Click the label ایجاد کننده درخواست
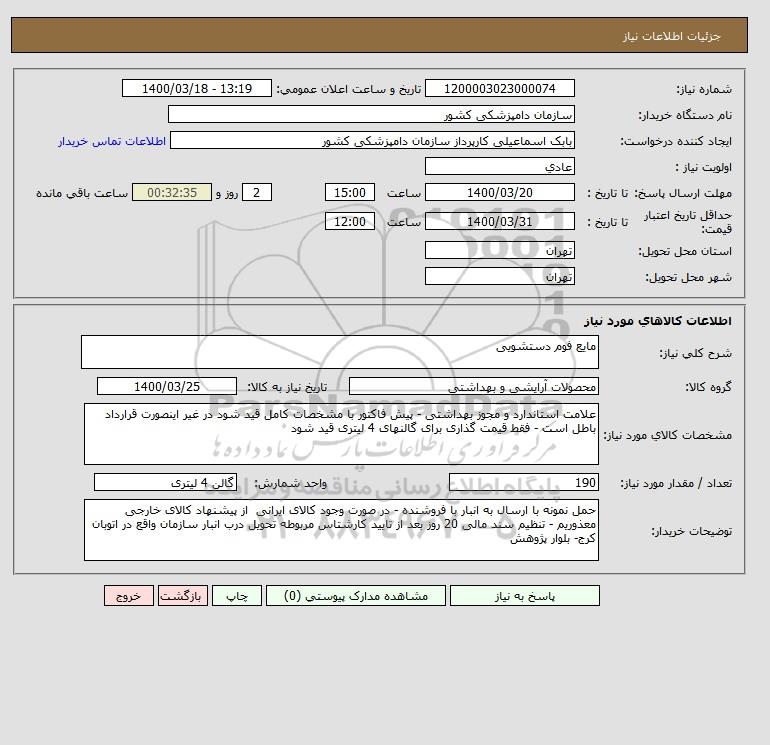770x745 pixels. pos(676,141)
